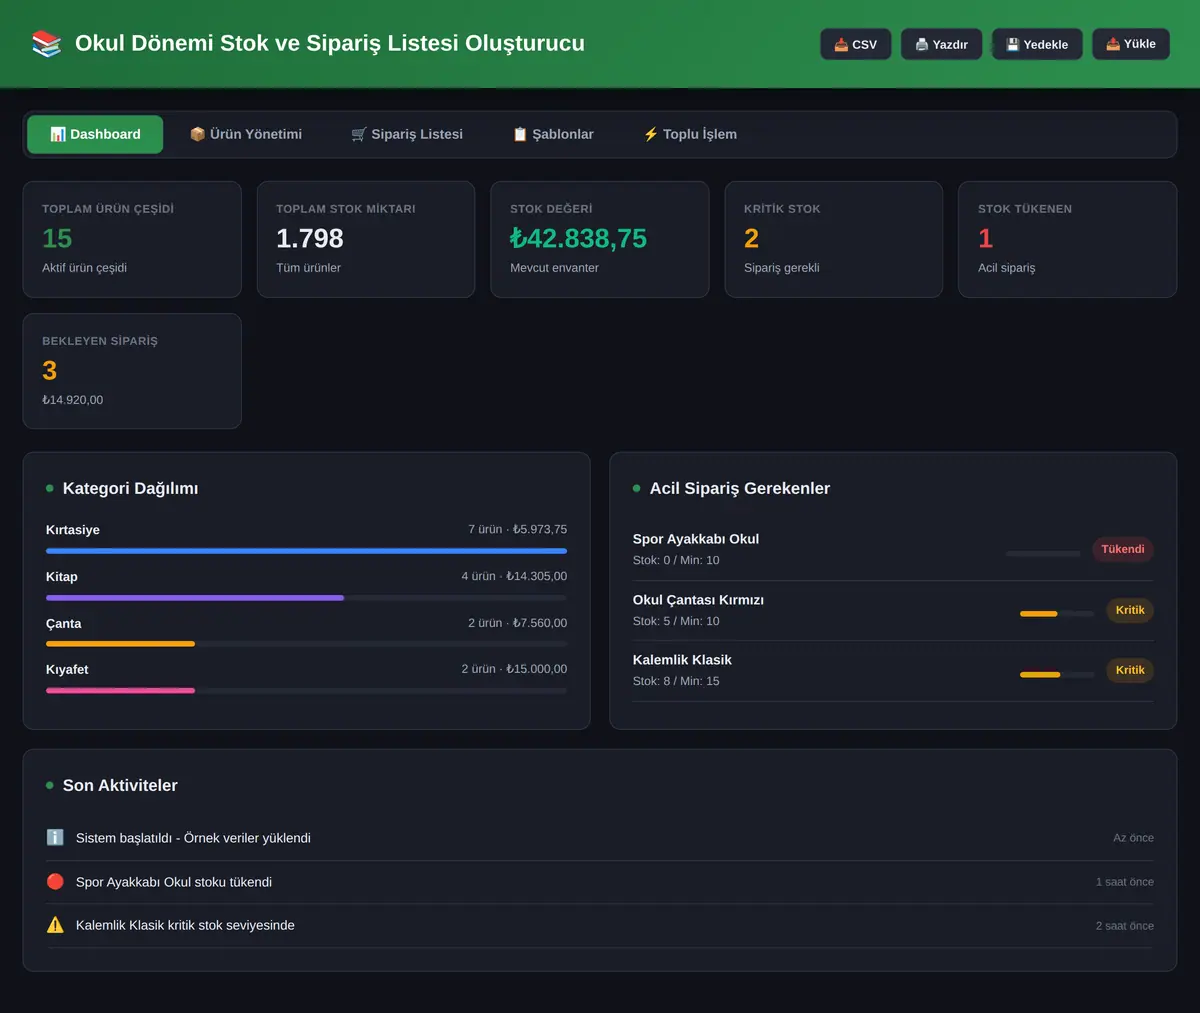The height and width of the screenshot is (1013, 1200).
Task: Click the Spor Ayakkabı Okul item name
Action: coord(696,539)
